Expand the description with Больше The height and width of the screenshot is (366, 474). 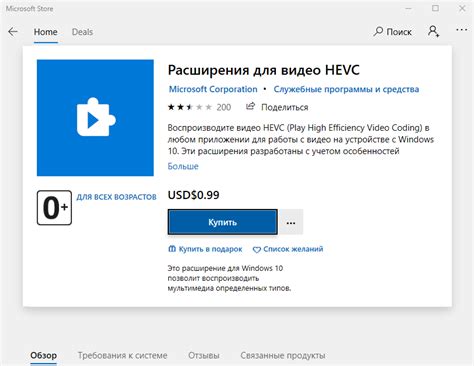click(183, 166)
